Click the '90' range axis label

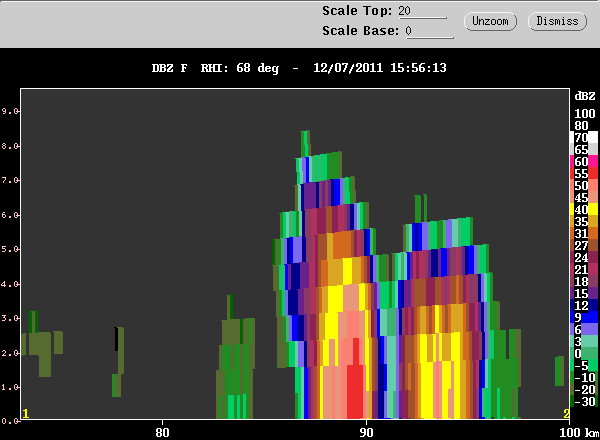(x=366, y=433)
